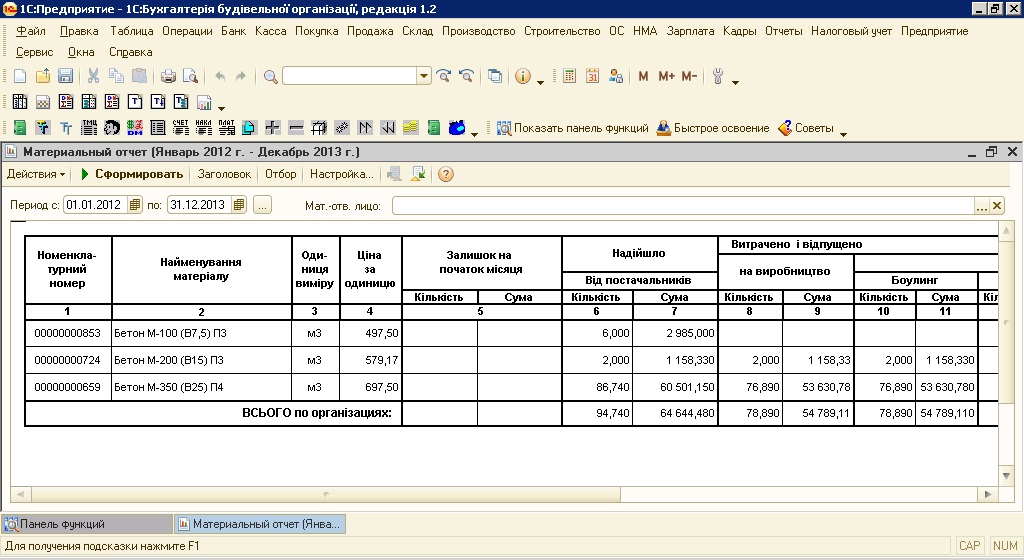
Task: Click Показать панель функций button
Action: 573,128
